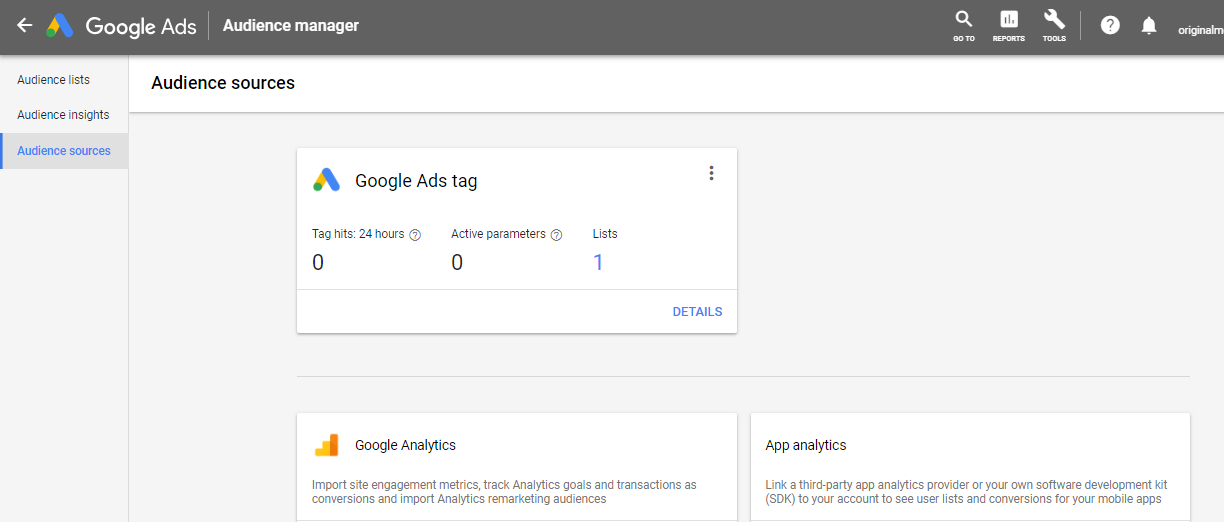
Task: Click the help icon next to Active parameters
Action: (x=557, y=235)
